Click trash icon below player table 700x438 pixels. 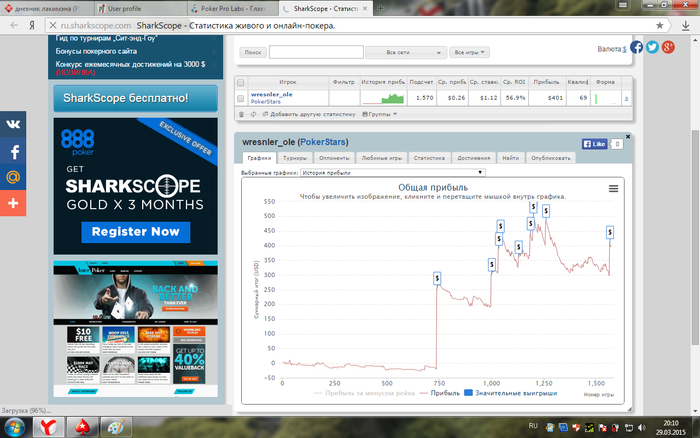pos(242,114)
